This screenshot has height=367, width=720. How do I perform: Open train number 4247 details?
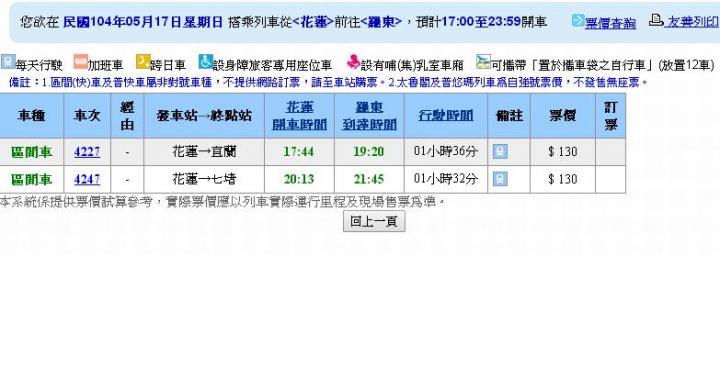[87, 179]
